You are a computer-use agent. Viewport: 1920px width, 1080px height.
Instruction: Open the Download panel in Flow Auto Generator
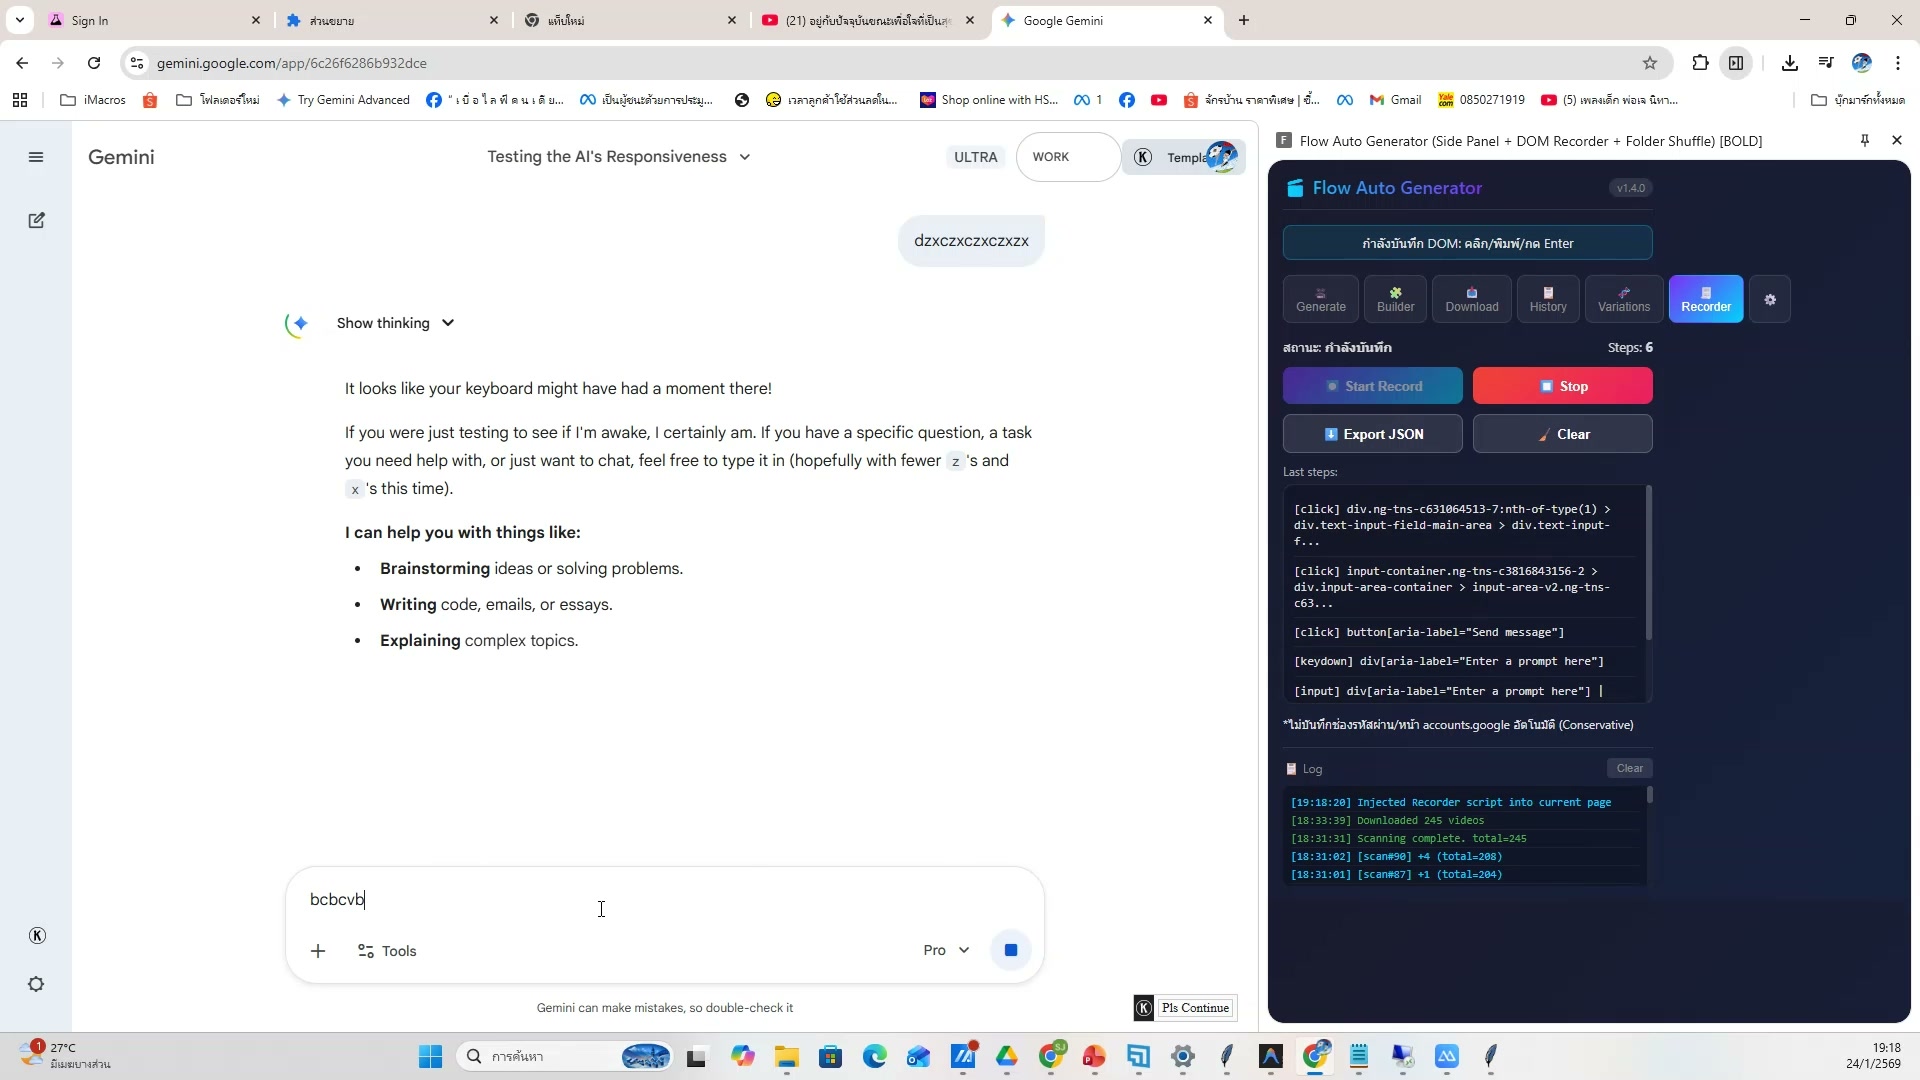[x=1471, y=298]
